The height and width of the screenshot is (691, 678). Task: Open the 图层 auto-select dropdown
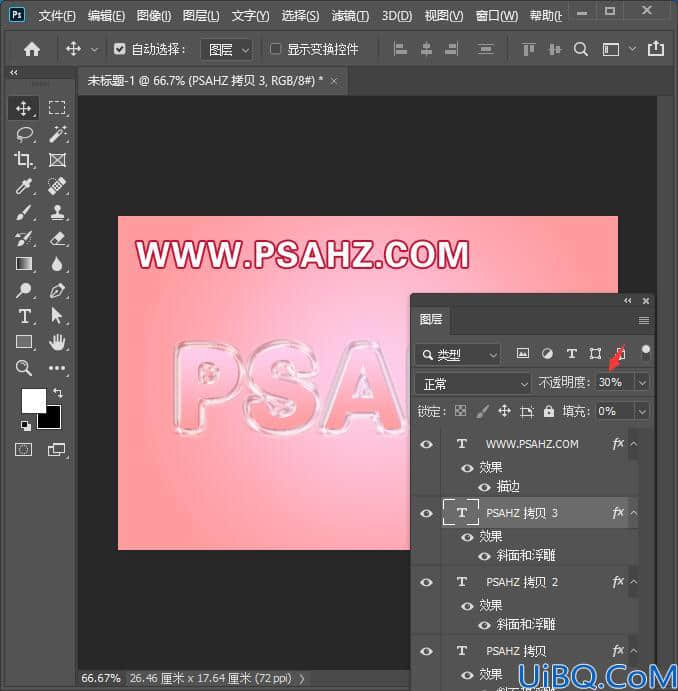pos(226,49)
